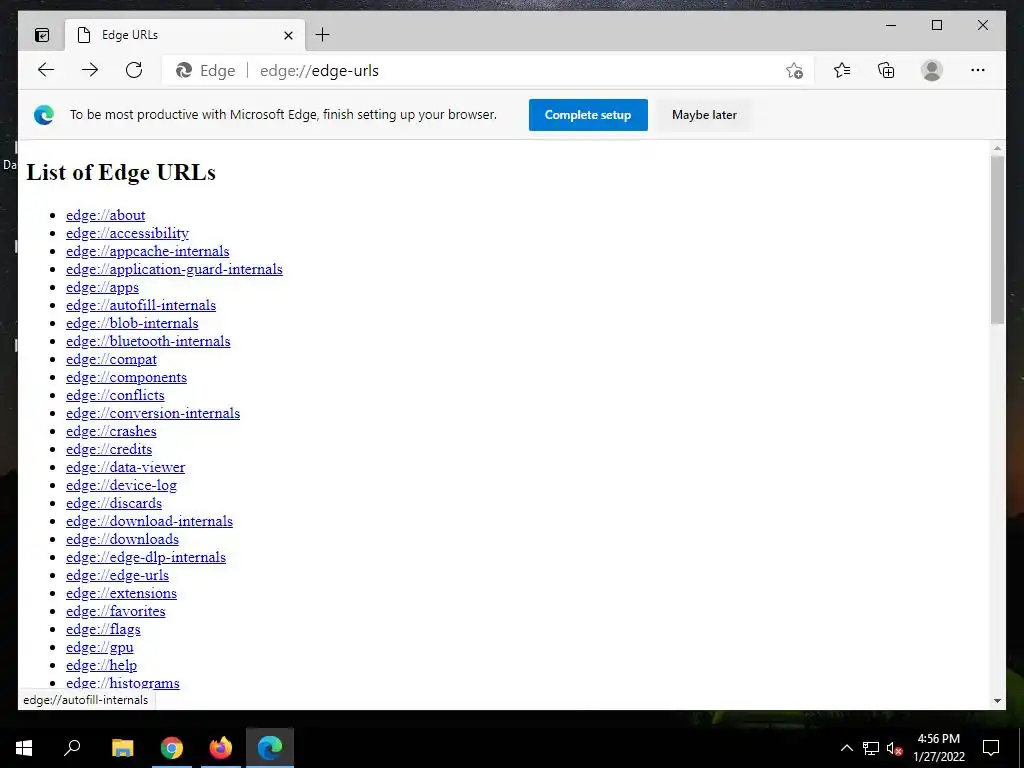Launch Google Chrome from taskbar
The height and width of the screenshot is (768, 1024).
point(172,748)
